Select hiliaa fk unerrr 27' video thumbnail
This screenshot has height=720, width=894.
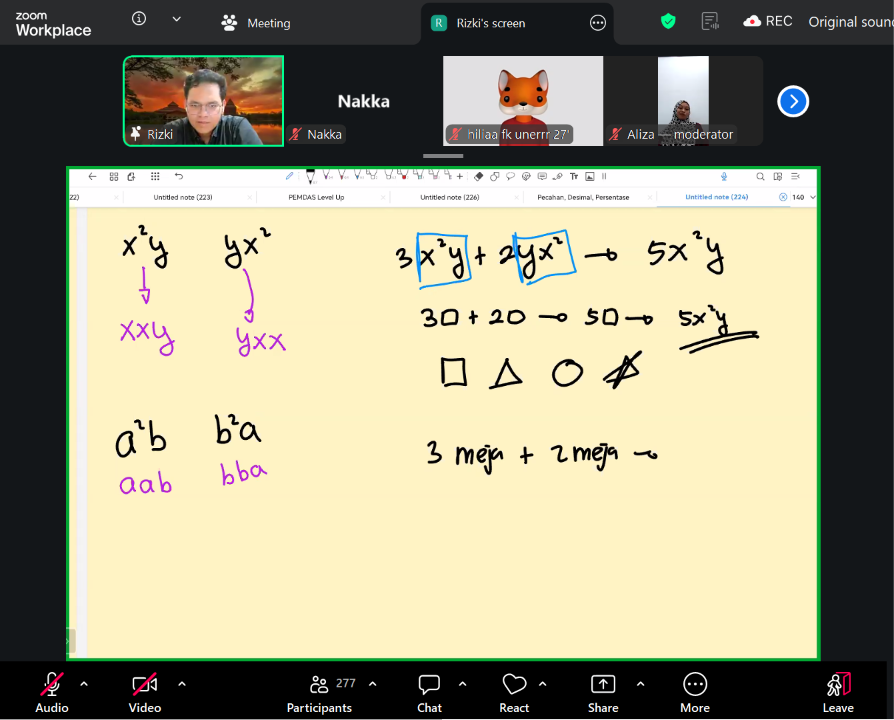coord(523,101)
